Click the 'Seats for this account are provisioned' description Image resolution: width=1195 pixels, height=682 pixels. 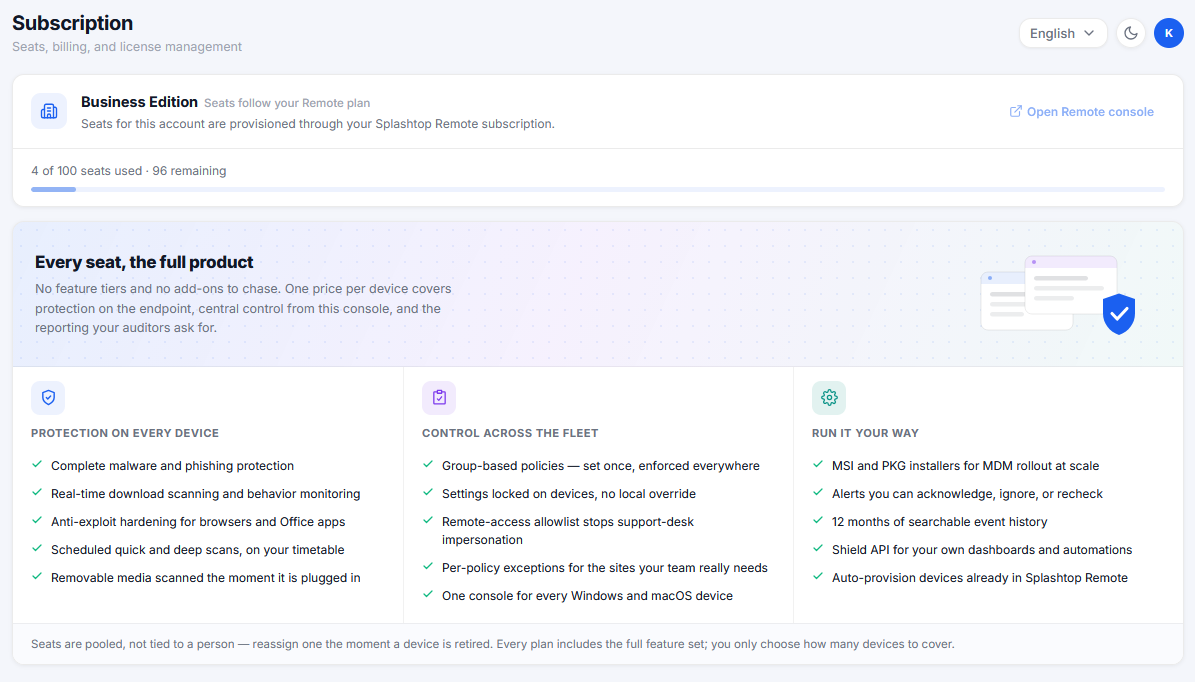point(318,123)
